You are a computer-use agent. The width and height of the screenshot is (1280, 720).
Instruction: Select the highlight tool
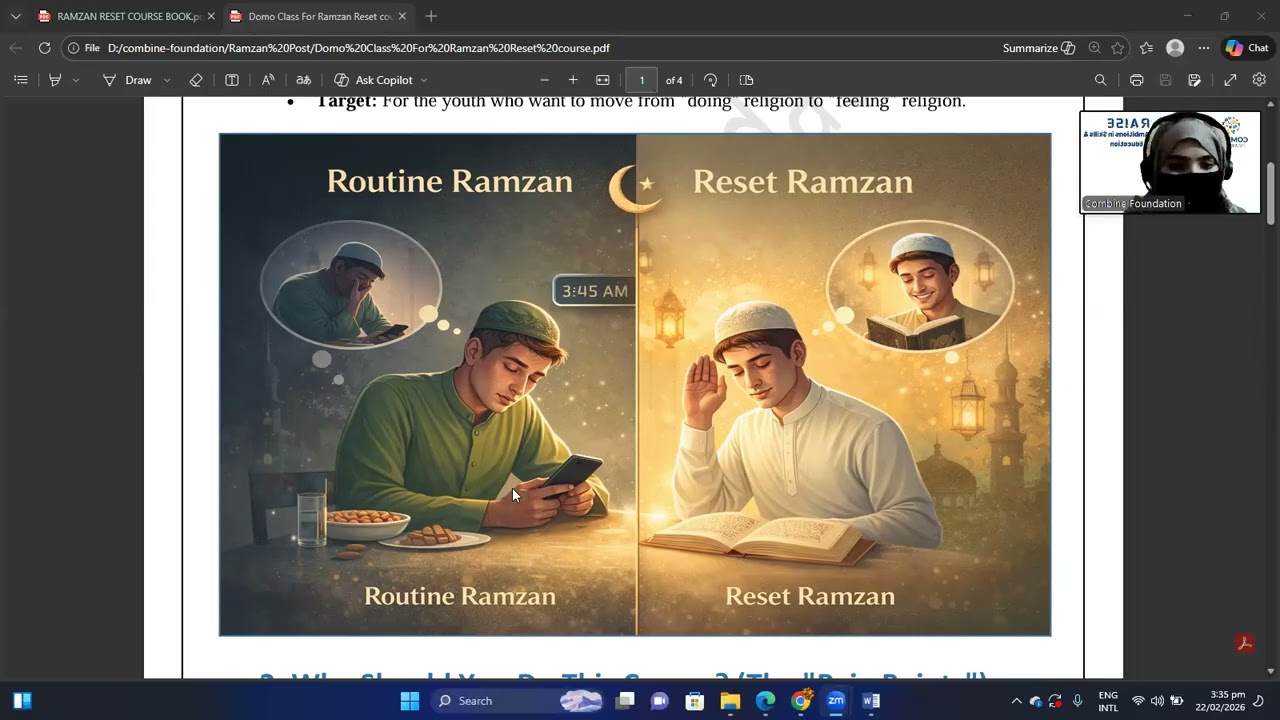tap(56, 80)
